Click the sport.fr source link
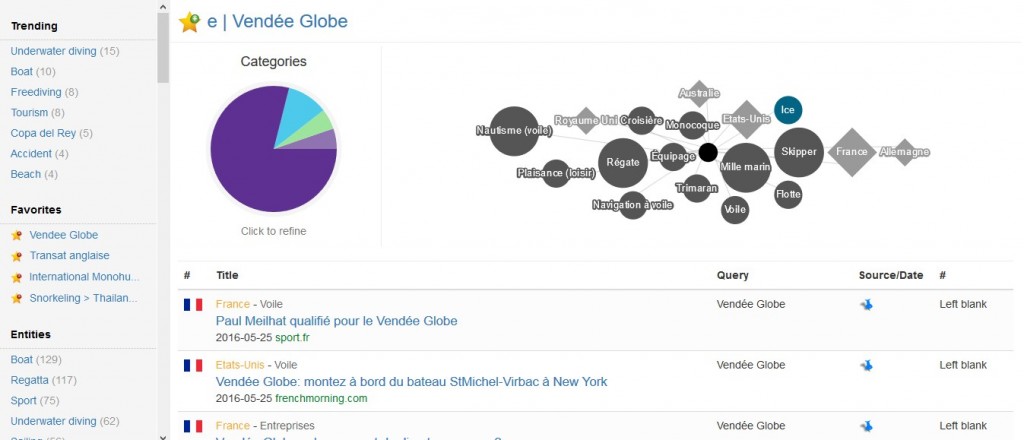 coord(293,338)
